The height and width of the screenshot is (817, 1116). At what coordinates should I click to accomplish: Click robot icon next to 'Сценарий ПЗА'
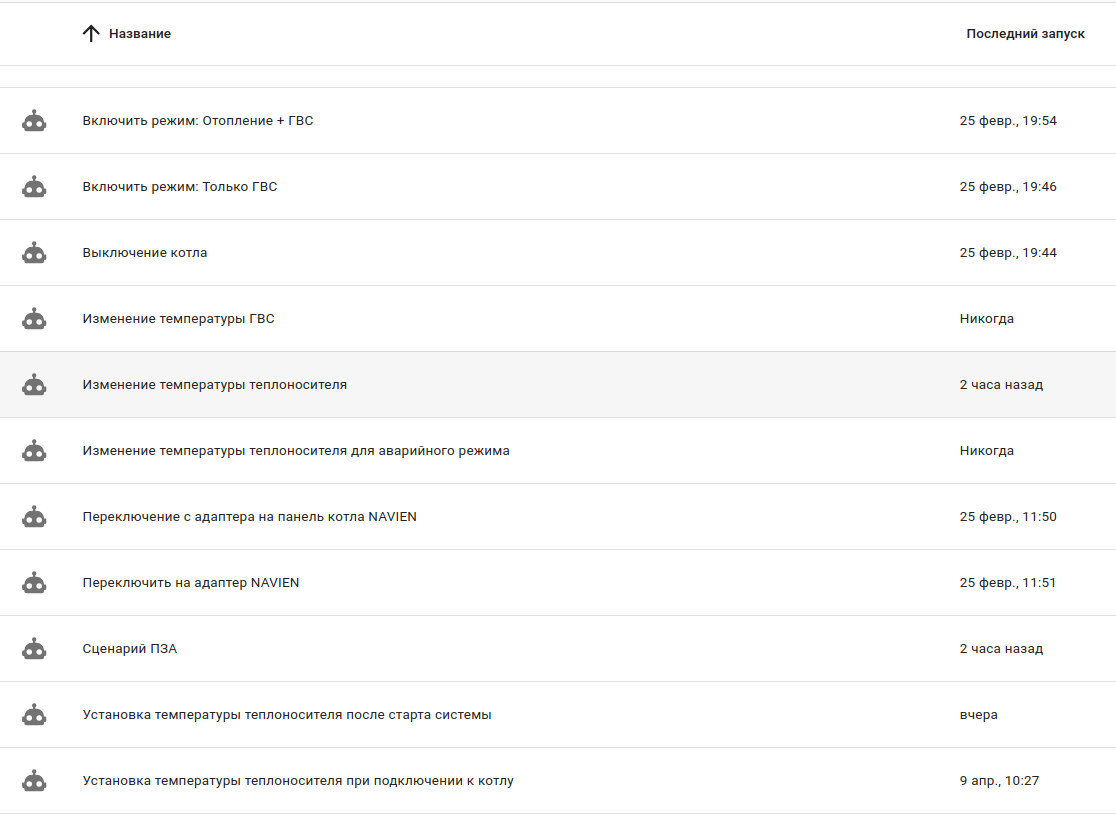pos(35,649)
